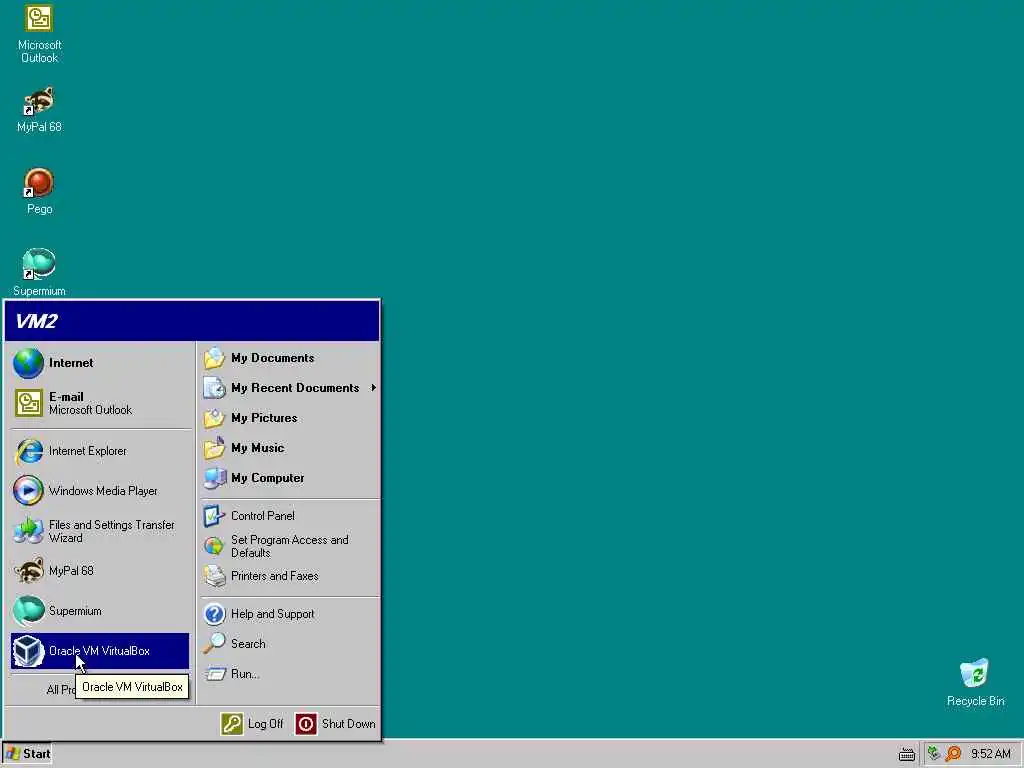Viewport: 1024px width, 768px height.
Task: Open Help and Support
Action: pos(290,614)
